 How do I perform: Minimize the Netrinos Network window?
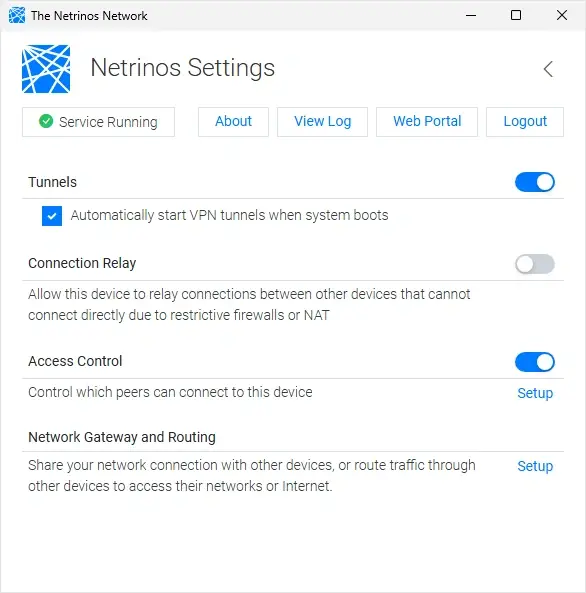tap(471, 15)
